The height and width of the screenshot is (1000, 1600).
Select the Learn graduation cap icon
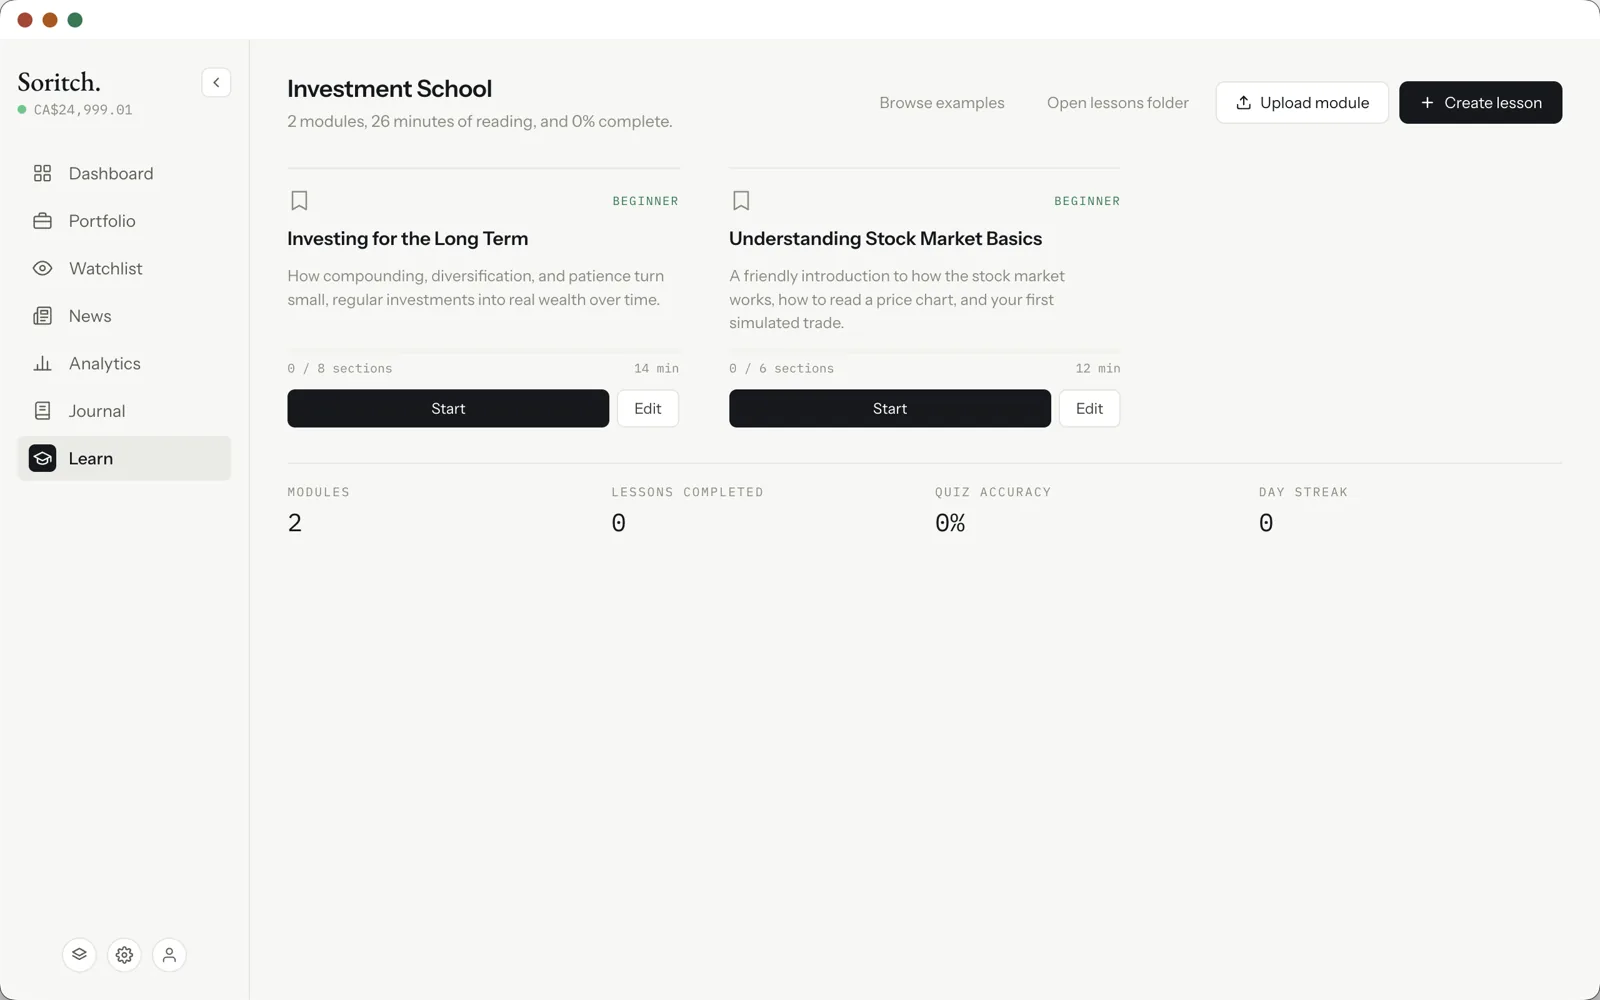[42, 458]
